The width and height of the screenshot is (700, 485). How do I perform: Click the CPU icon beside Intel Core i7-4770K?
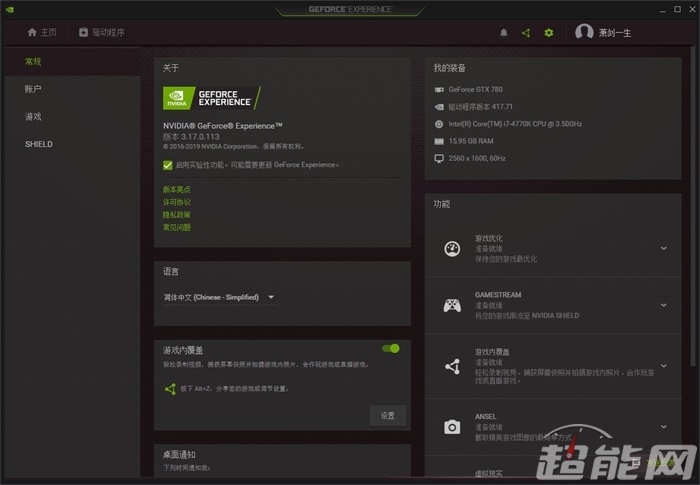(x=439, y=124)
